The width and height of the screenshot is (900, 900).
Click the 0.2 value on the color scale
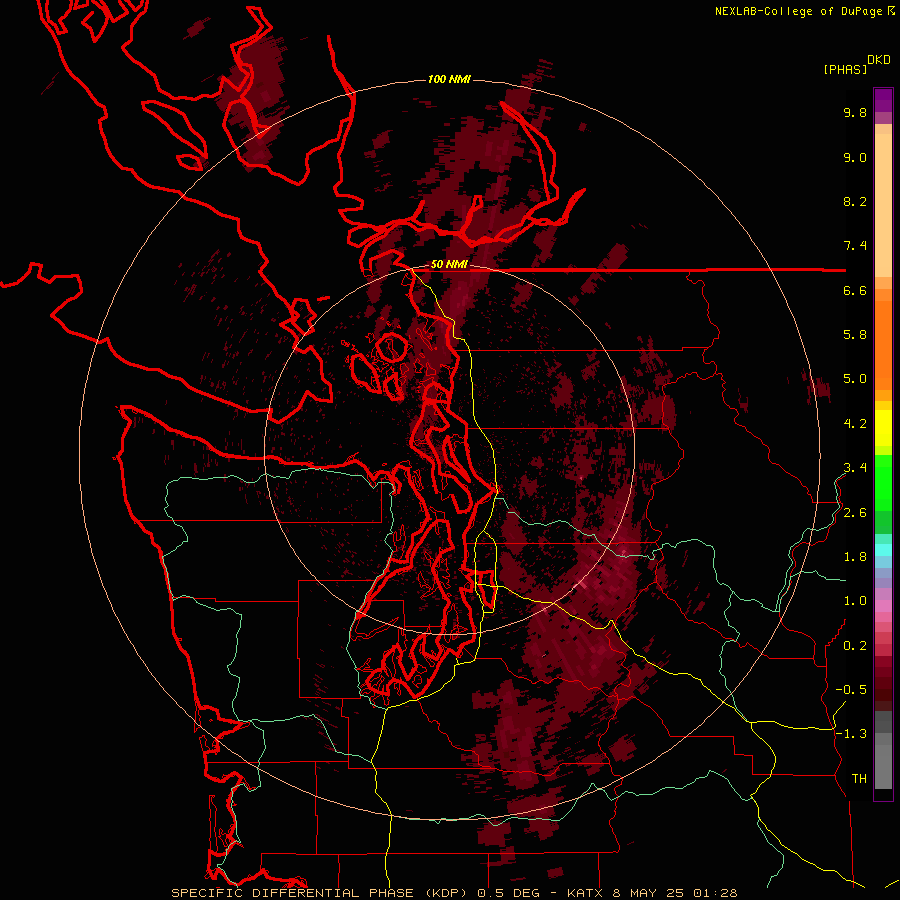pyautogui.click(x=855, y=646)
